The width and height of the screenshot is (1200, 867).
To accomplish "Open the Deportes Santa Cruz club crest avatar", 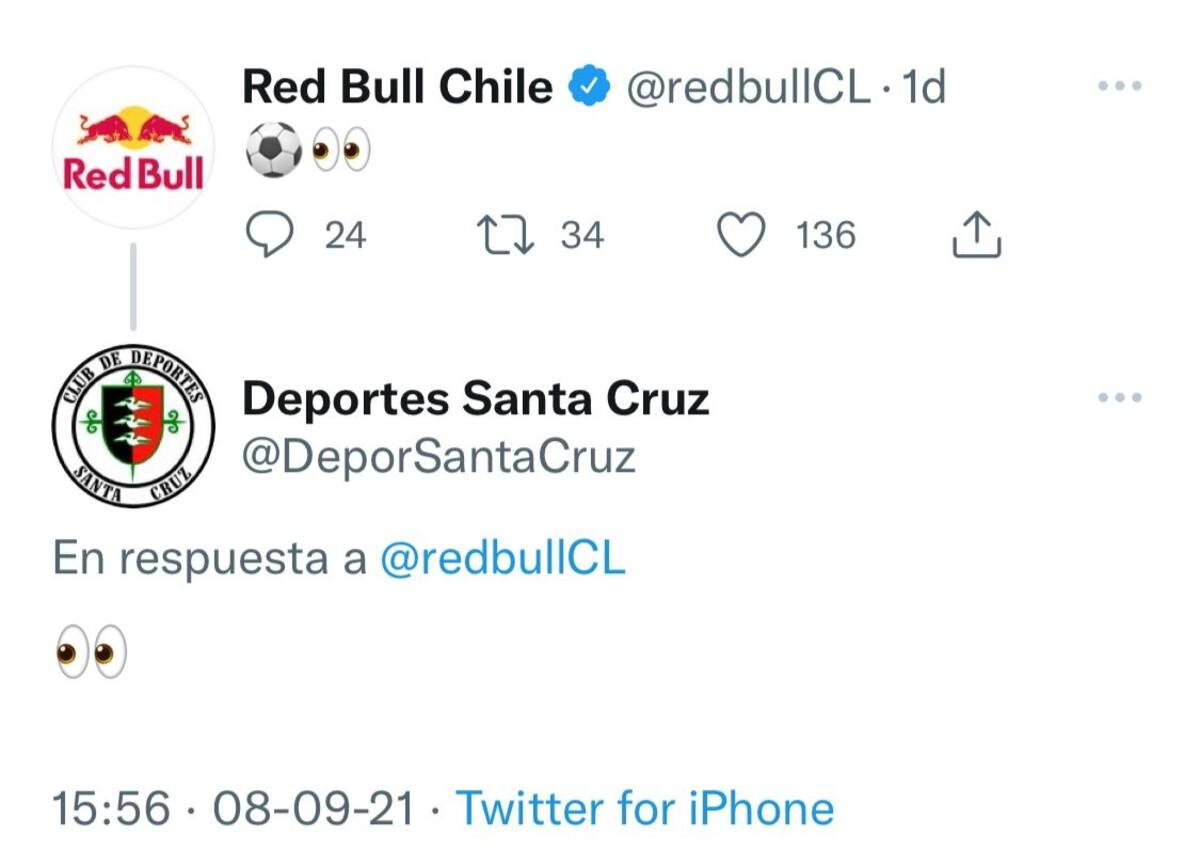I will click(133, 427).
